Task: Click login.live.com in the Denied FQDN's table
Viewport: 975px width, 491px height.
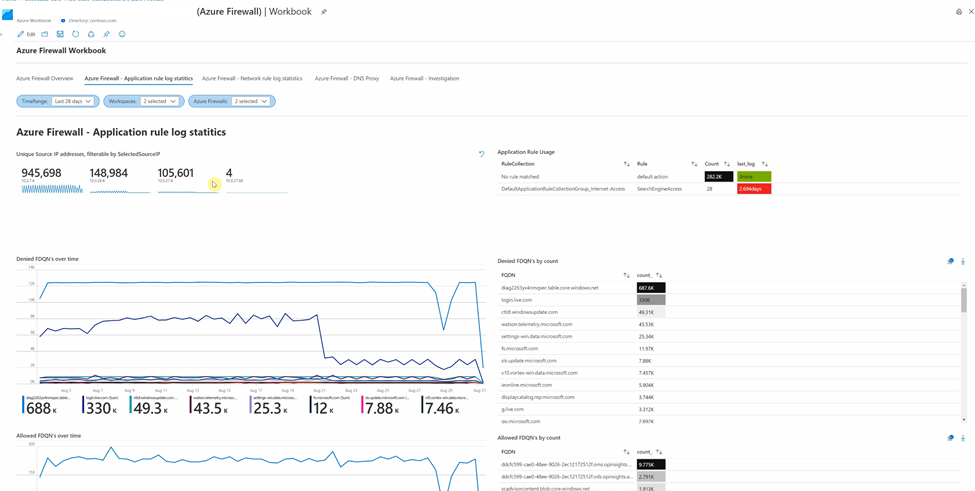Action: click(x=517, y=300)
